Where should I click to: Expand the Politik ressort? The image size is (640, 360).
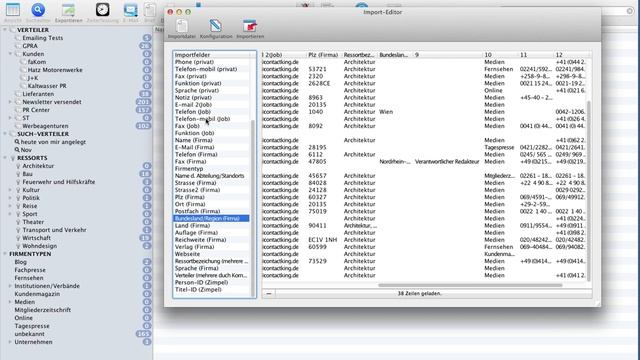coord(10,198)
